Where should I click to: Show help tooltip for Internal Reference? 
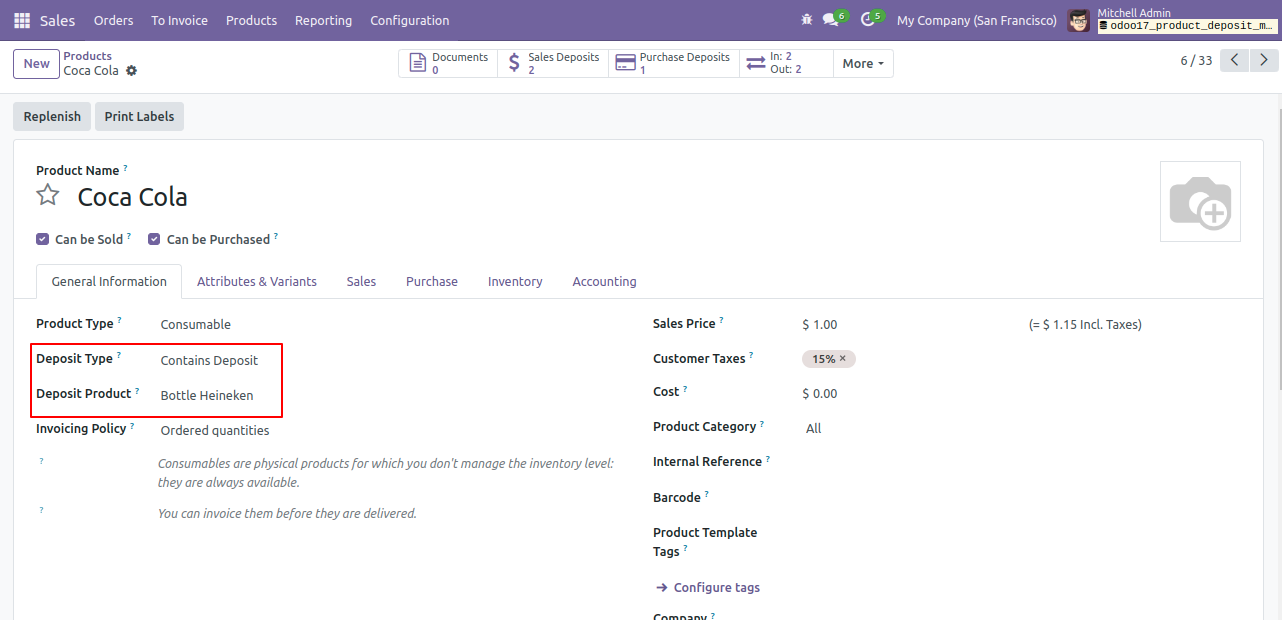coord(768,459)
